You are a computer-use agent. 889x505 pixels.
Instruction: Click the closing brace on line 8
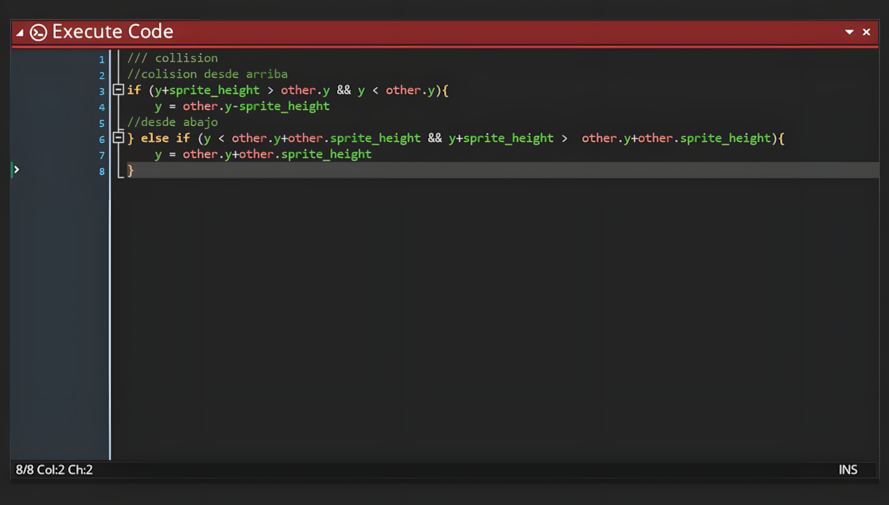130,170
